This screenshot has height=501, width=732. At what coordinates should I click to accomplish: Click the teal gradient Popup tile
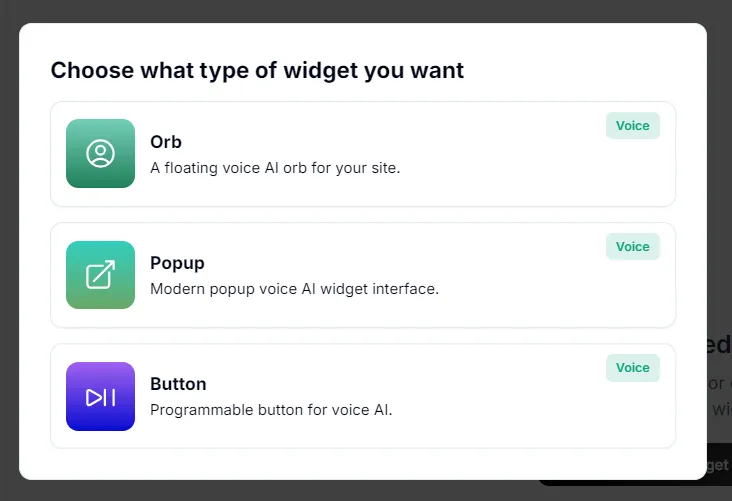[x=100, y=275]
